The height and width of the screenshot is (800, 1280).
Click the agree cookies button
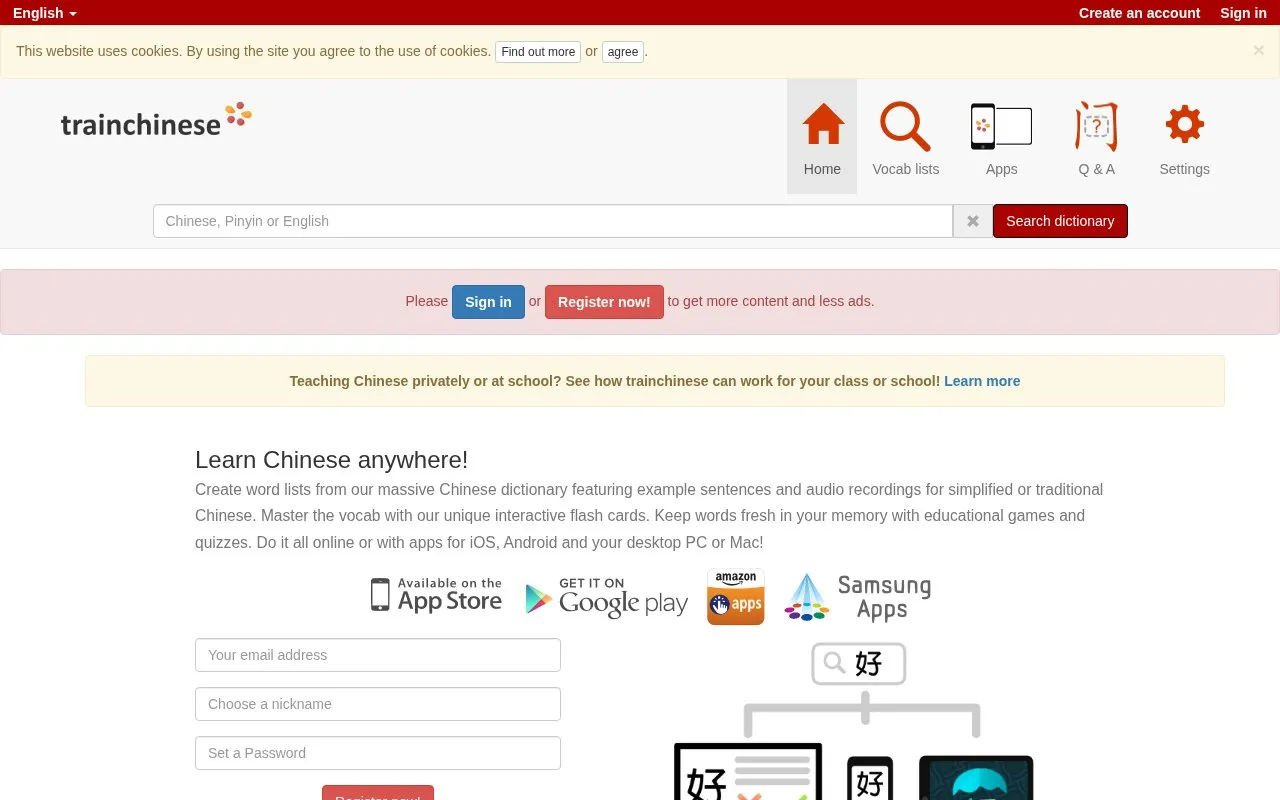pos(623,52)
